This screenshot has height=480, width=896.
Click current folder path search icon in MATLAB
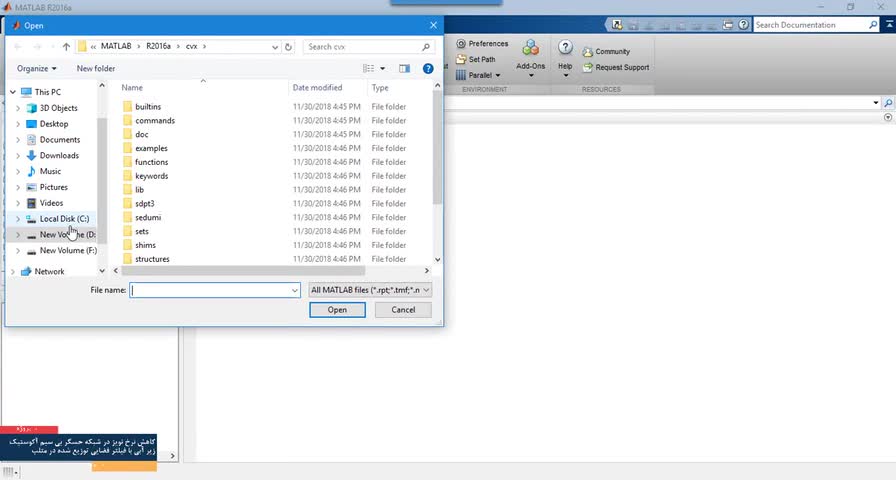click(x=888, y=103)
